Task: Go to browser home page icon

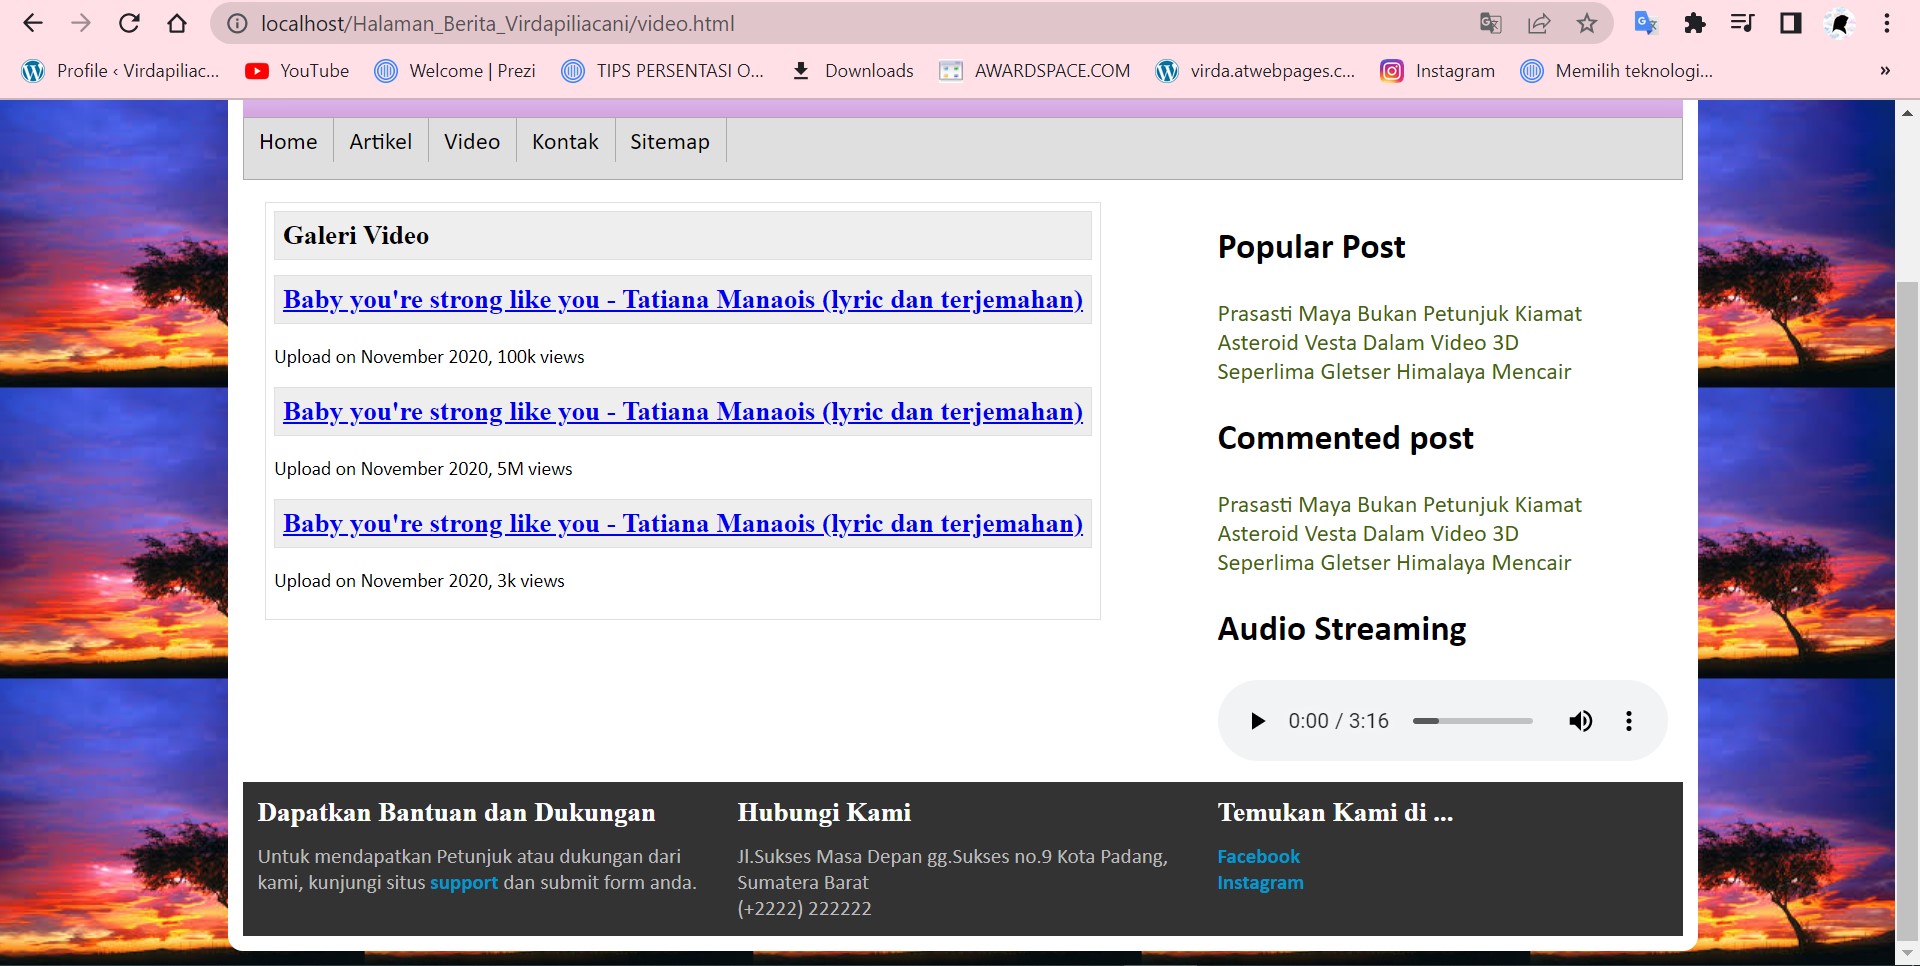Action: click(177, 23)
